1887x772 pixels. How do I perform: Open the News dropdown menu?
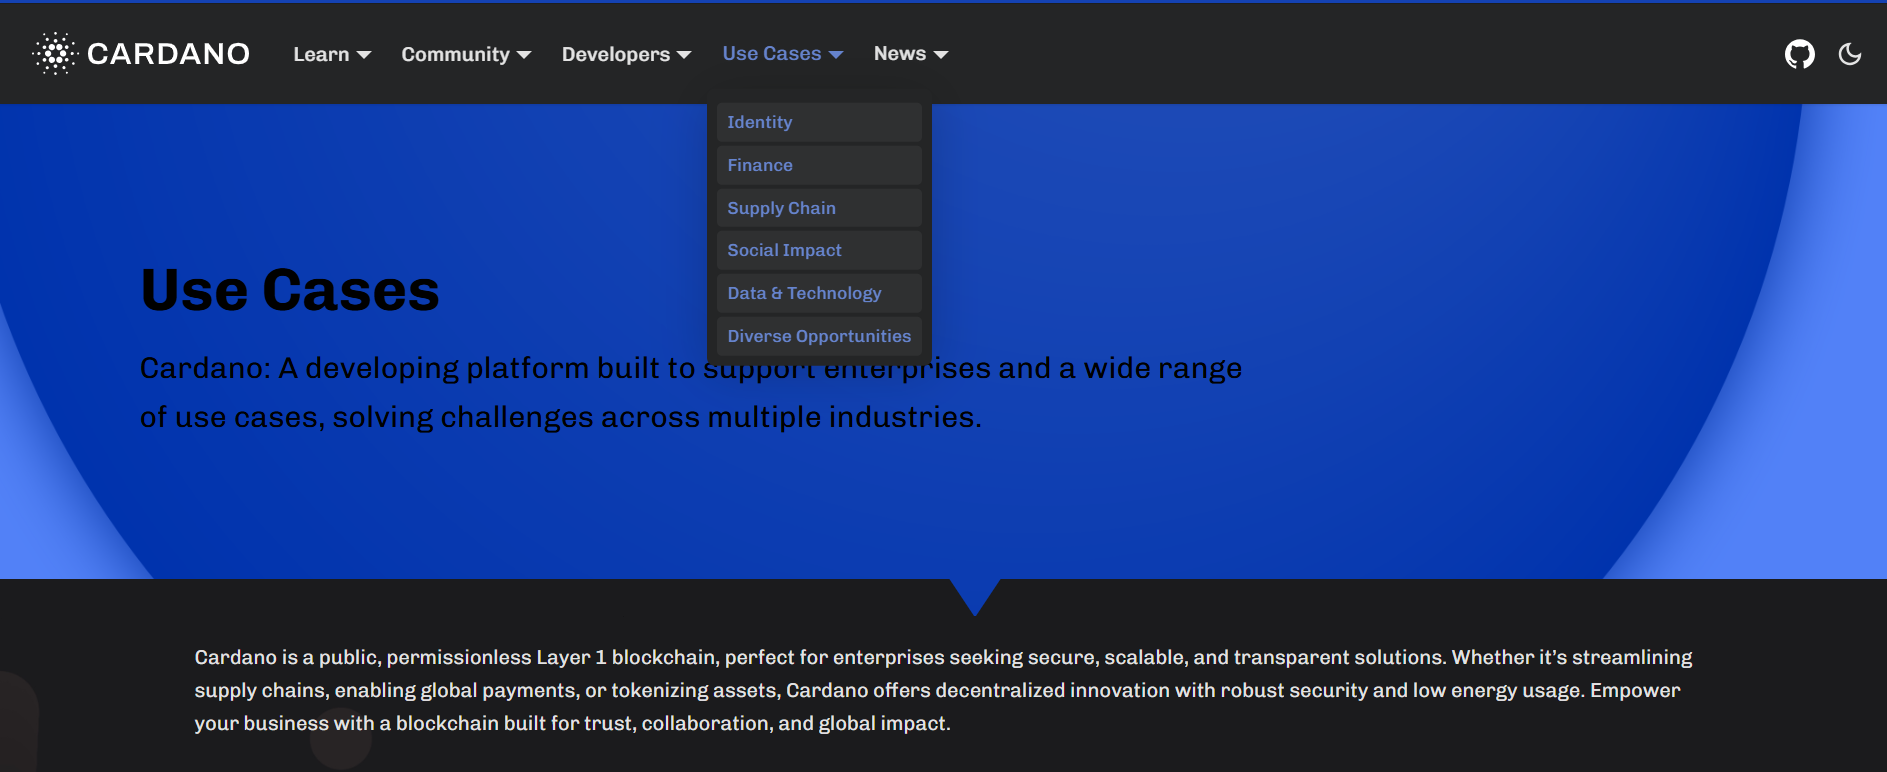click(x=900, y=54)
